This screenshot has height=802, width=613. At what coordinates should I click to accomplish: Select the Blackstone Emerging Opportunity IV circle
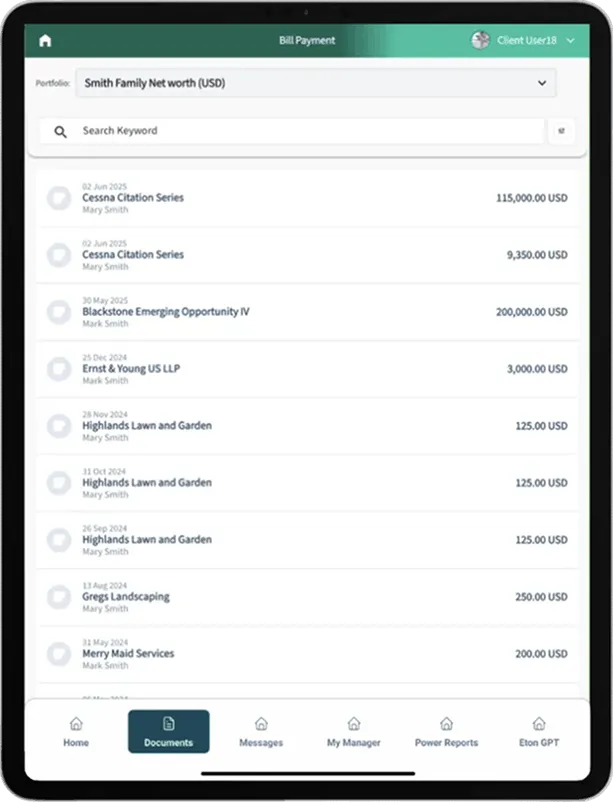59,312
